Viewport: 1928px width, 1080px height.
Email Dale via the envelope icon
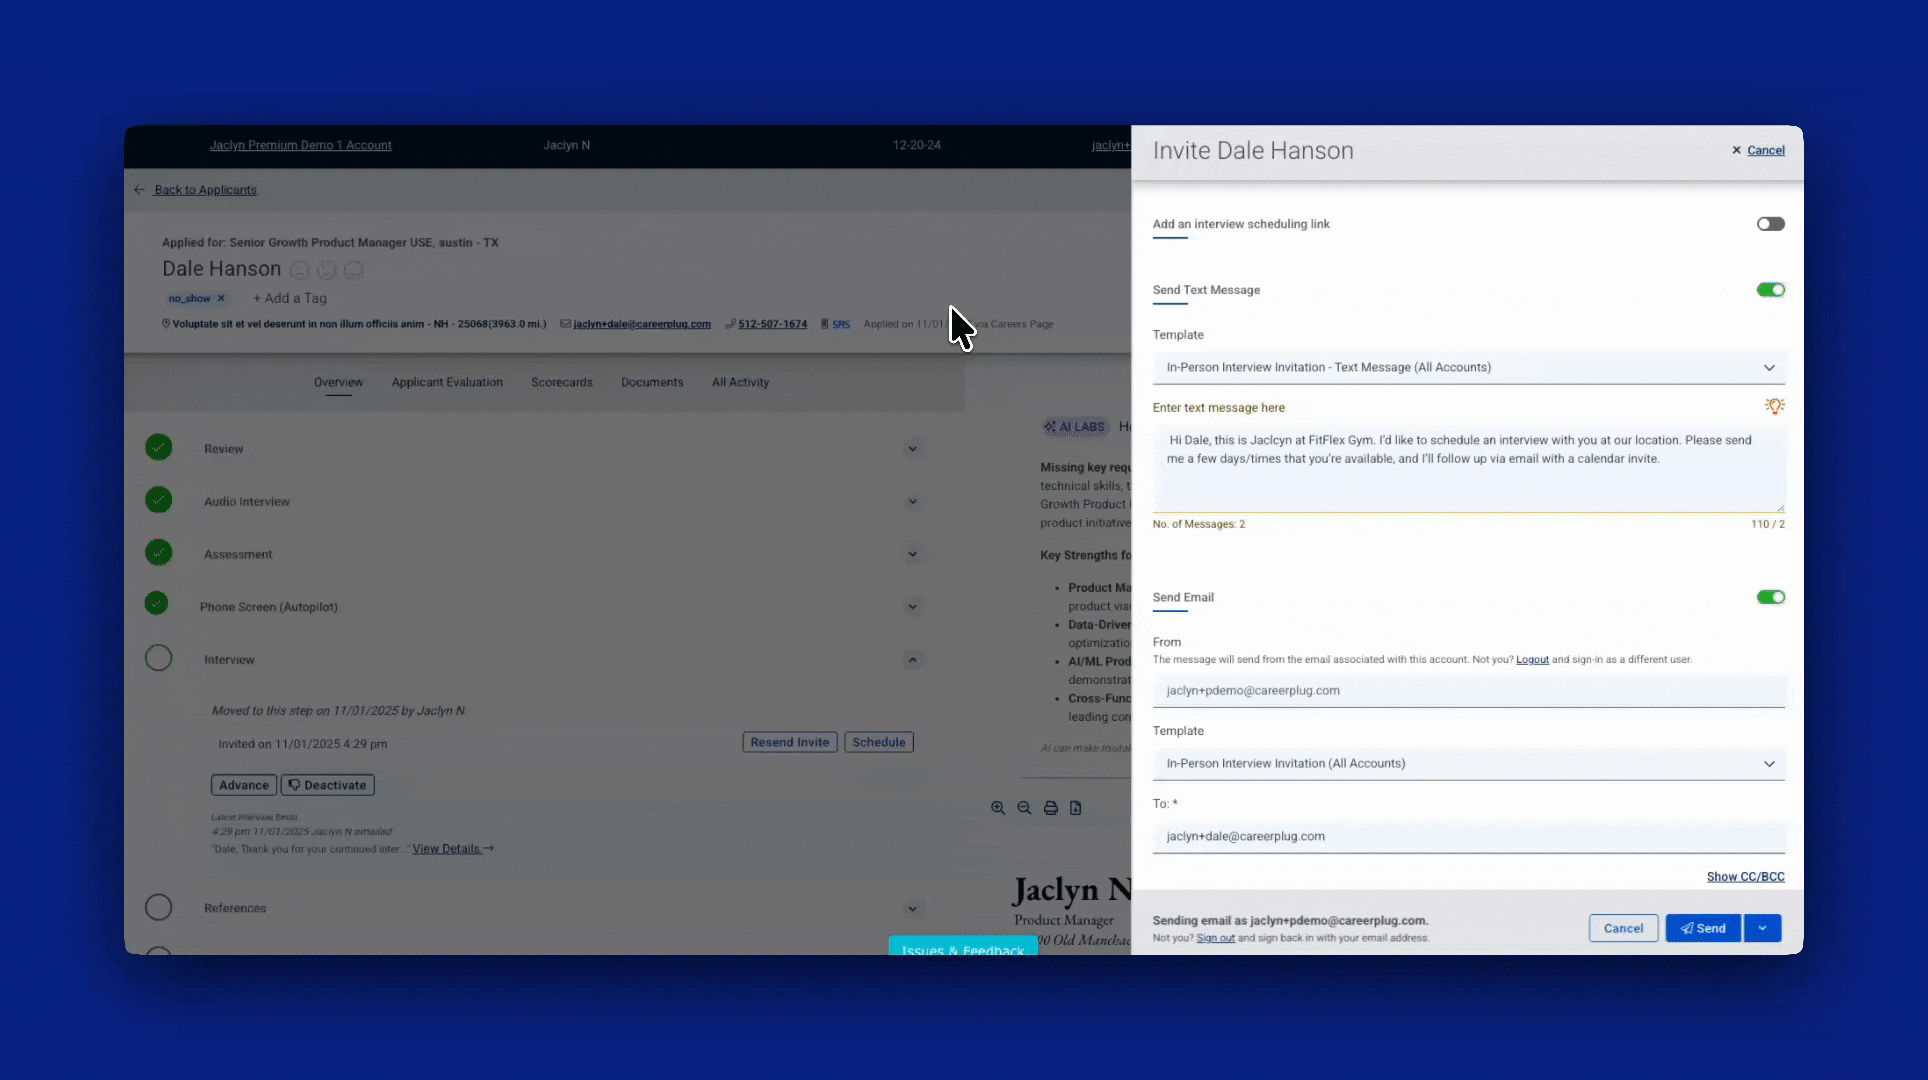point(566,324)
